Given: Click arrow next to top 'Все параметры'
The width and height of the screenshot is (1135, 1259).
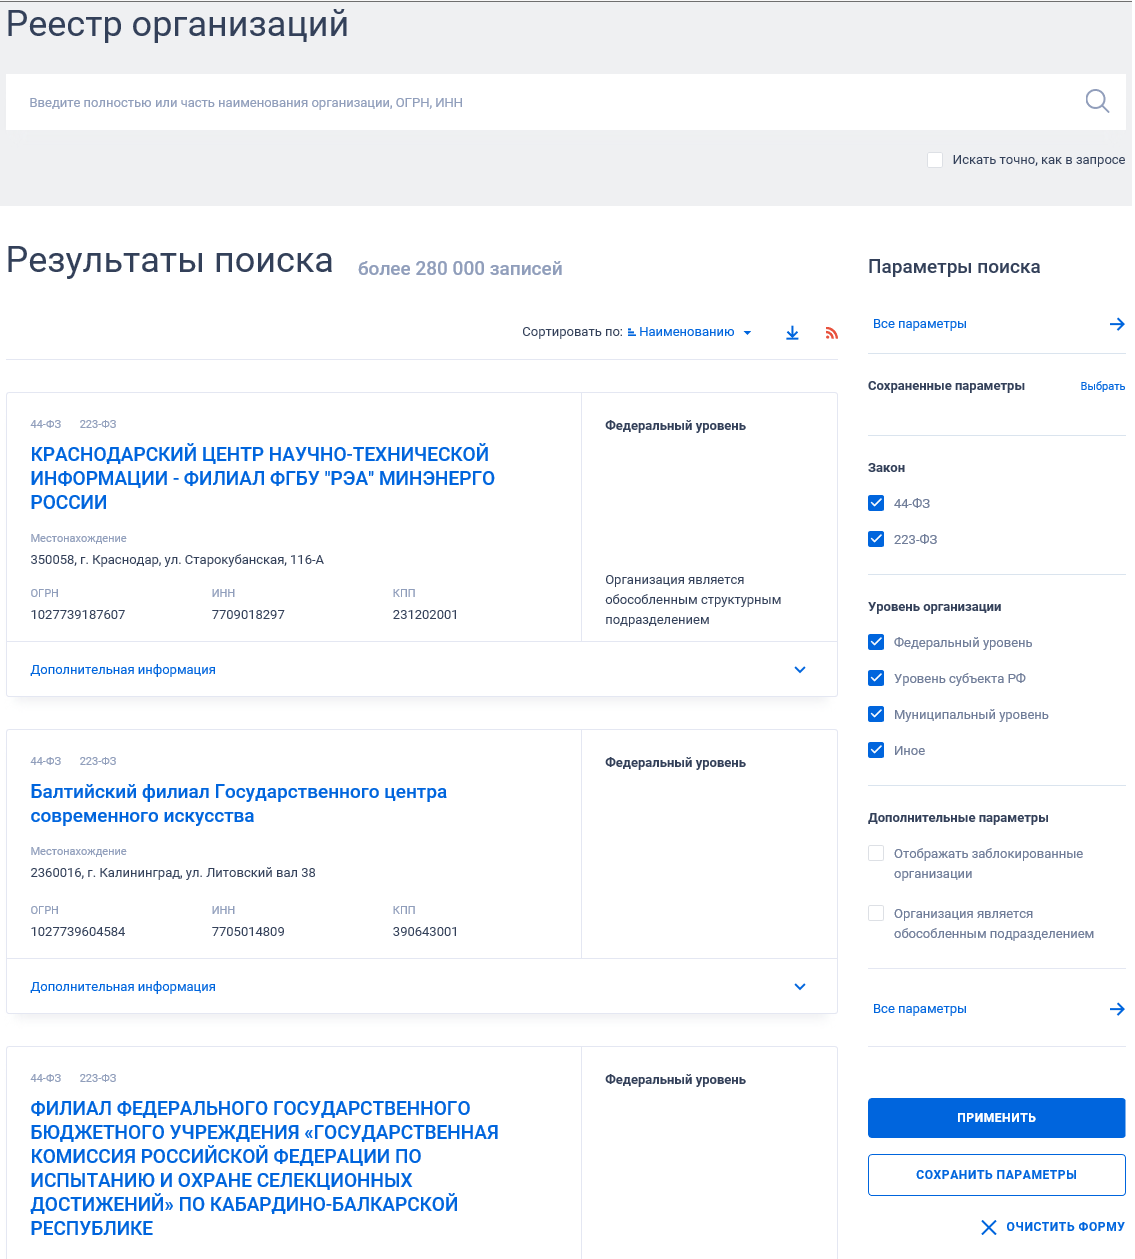Looking at the screenshot, I should point(1117,324).
